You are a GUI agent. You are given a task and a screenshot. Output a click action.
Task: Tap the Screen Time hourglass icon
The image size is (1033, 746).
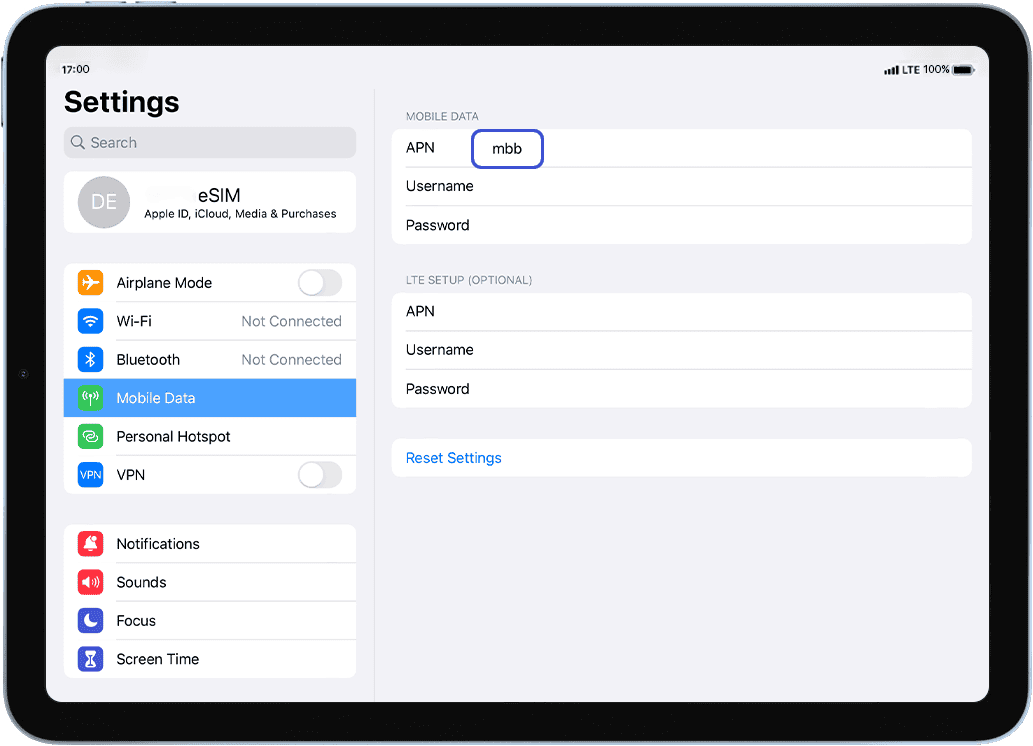pos(91,659)
